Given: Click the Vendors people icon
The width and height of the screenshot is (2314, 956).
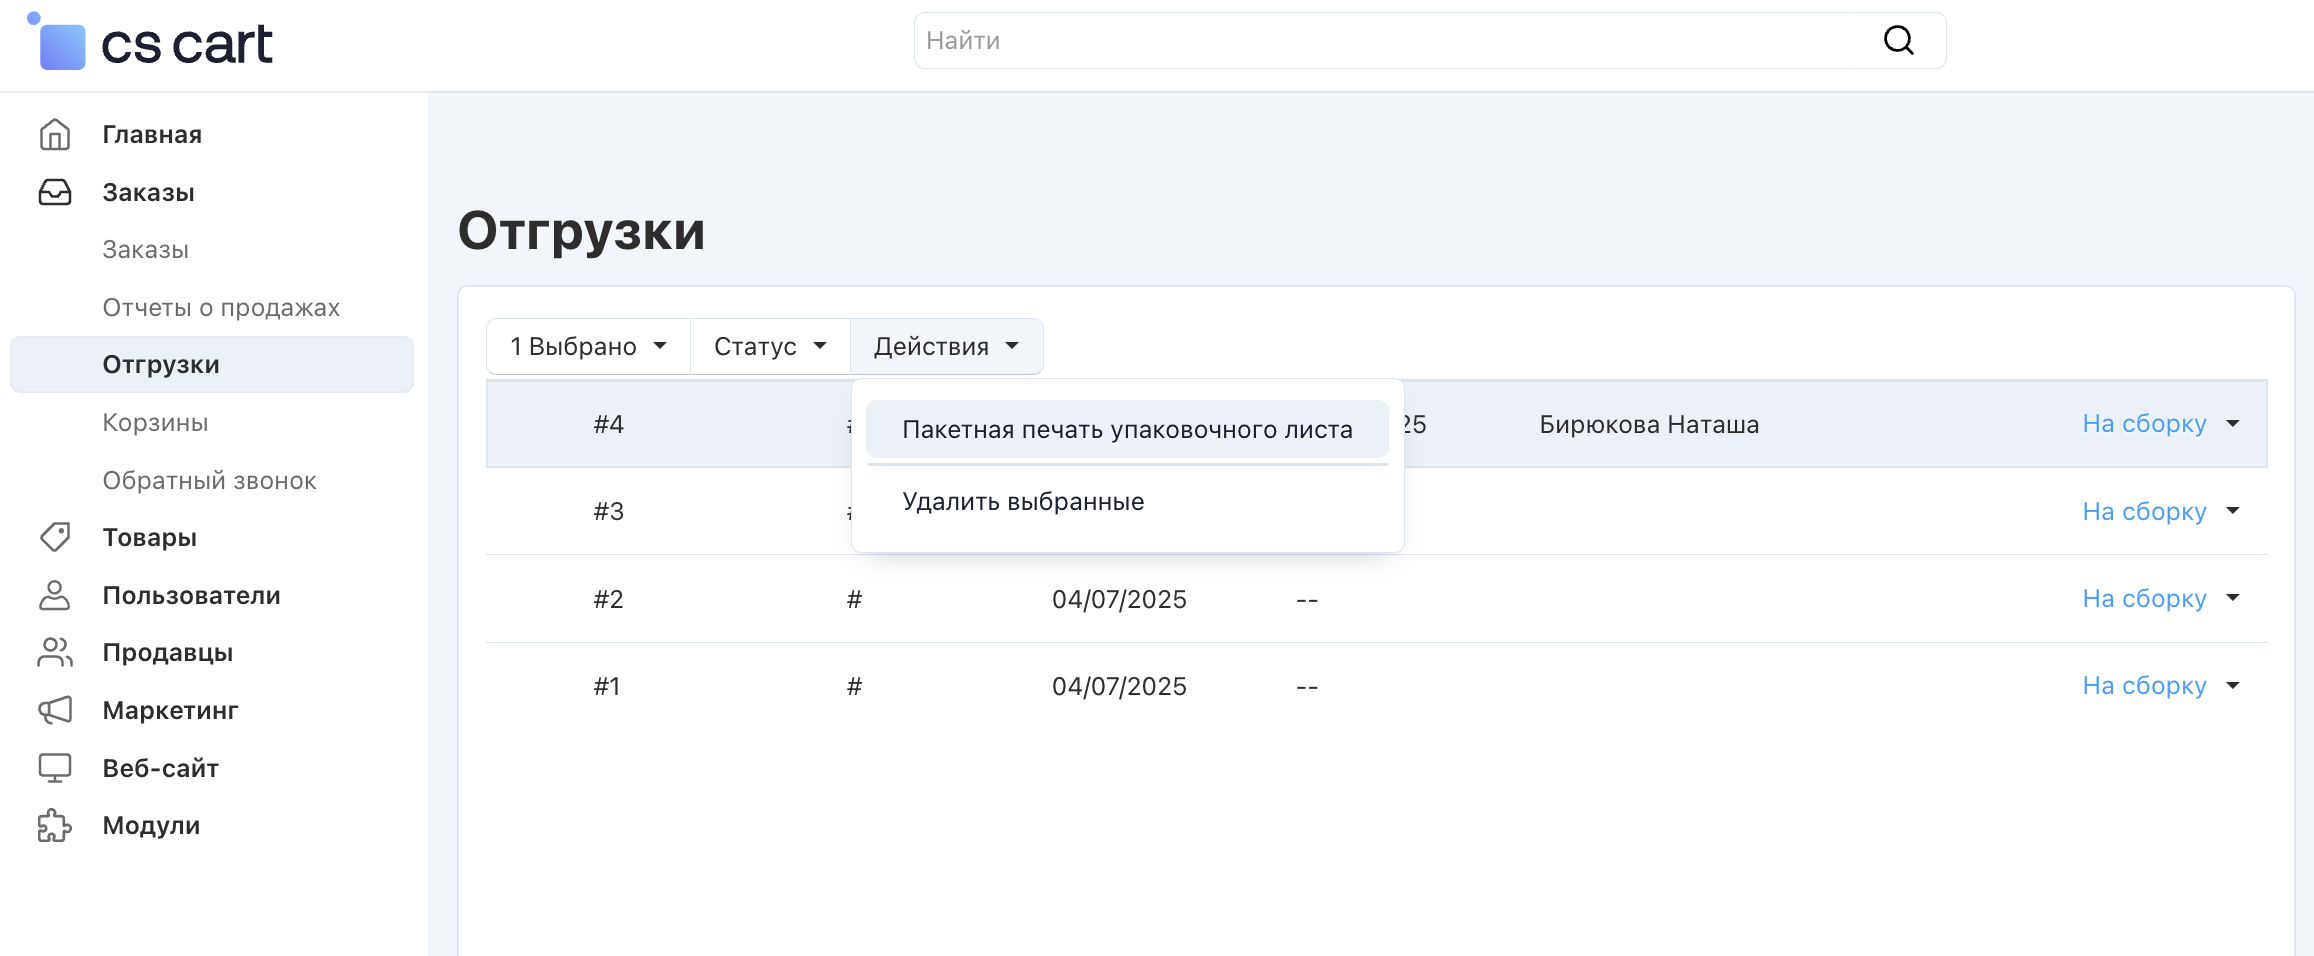Looking at the screenshot, I should tap(55, 652).
